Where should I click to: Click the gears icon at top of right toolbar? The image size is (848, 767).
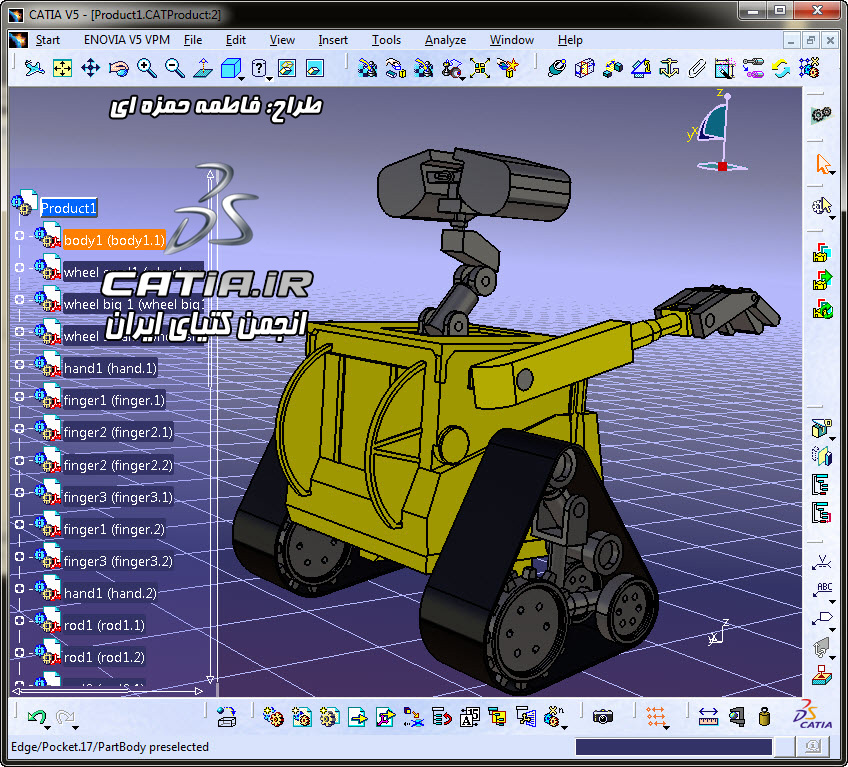(822, 115)
